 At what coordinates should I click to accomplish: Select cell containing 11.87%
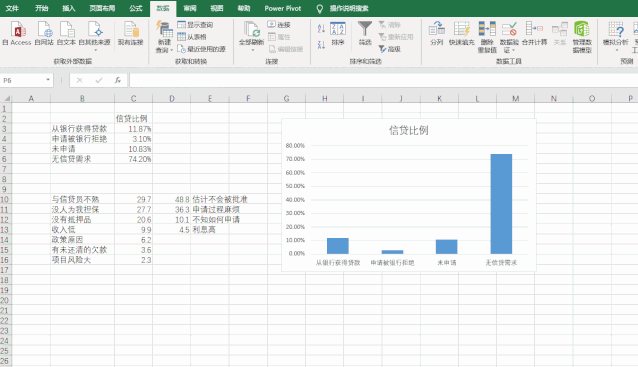133,129
